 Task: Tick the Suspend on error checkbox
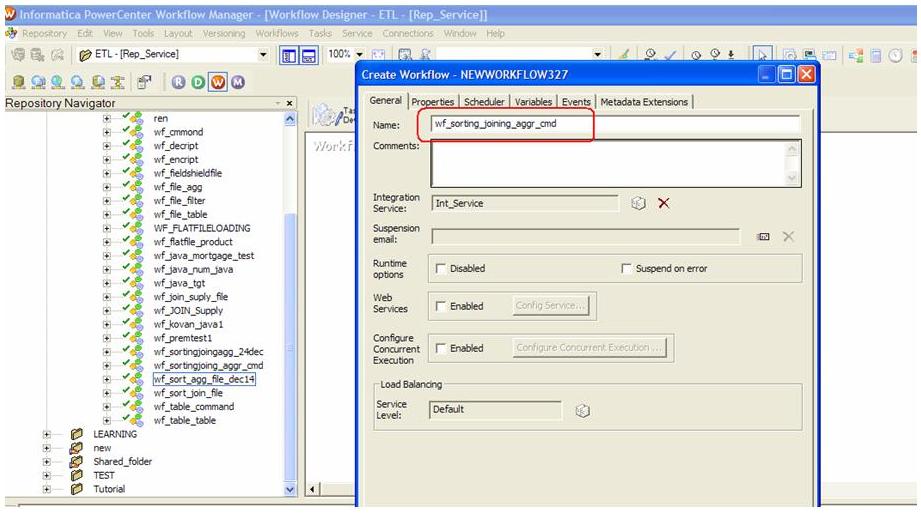tap(626, 269)
